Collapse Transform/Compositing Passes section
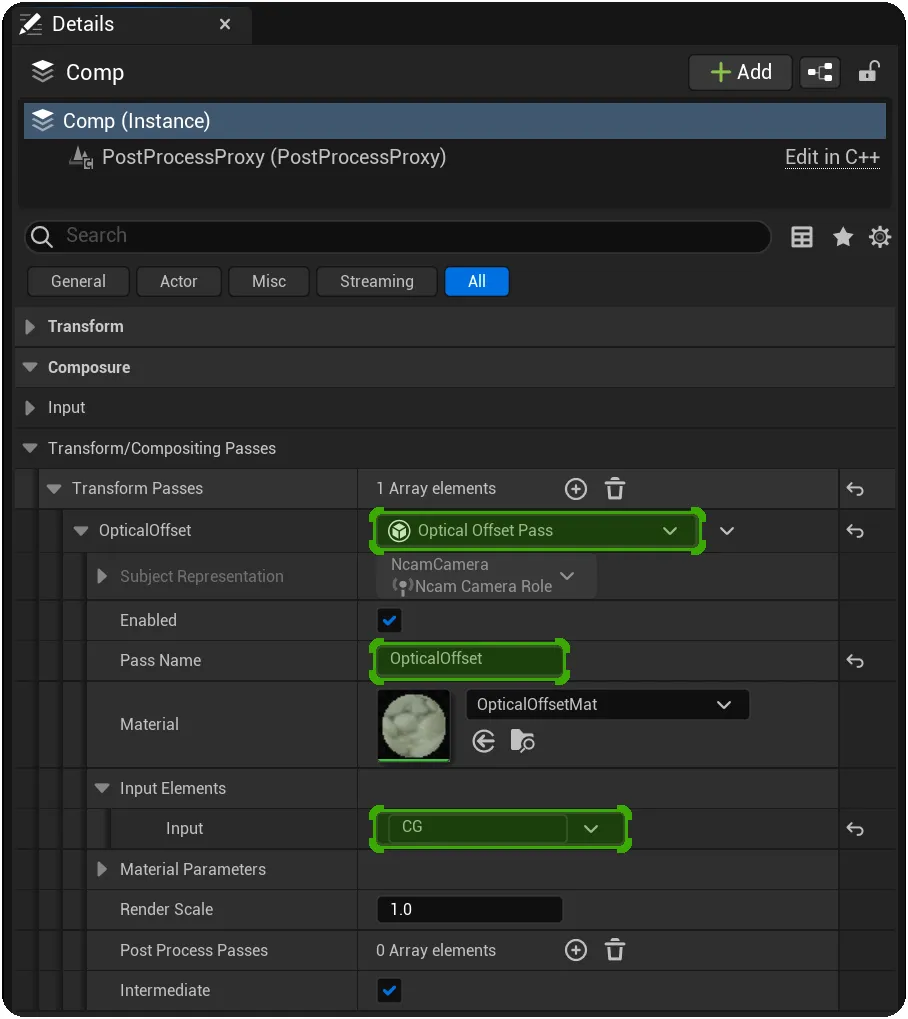Screen dimensions: 908x1019 point(30,448)
